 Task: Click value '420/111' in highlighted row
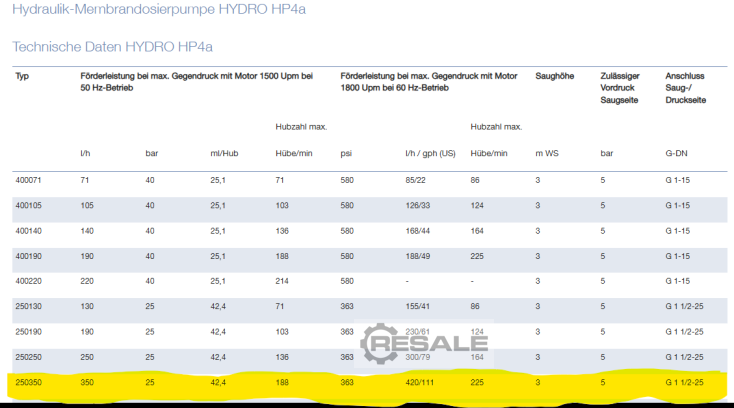[419, 382]
